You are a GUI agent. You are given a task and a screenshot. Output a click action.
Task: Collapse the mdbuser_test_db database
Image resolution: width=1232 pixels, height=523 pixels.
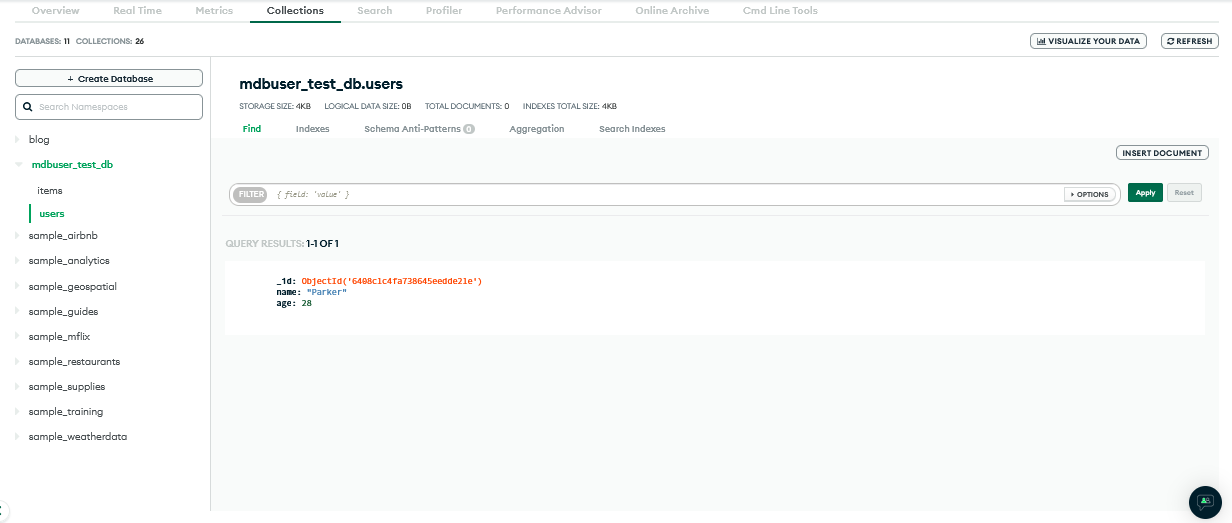pos(18,165)
